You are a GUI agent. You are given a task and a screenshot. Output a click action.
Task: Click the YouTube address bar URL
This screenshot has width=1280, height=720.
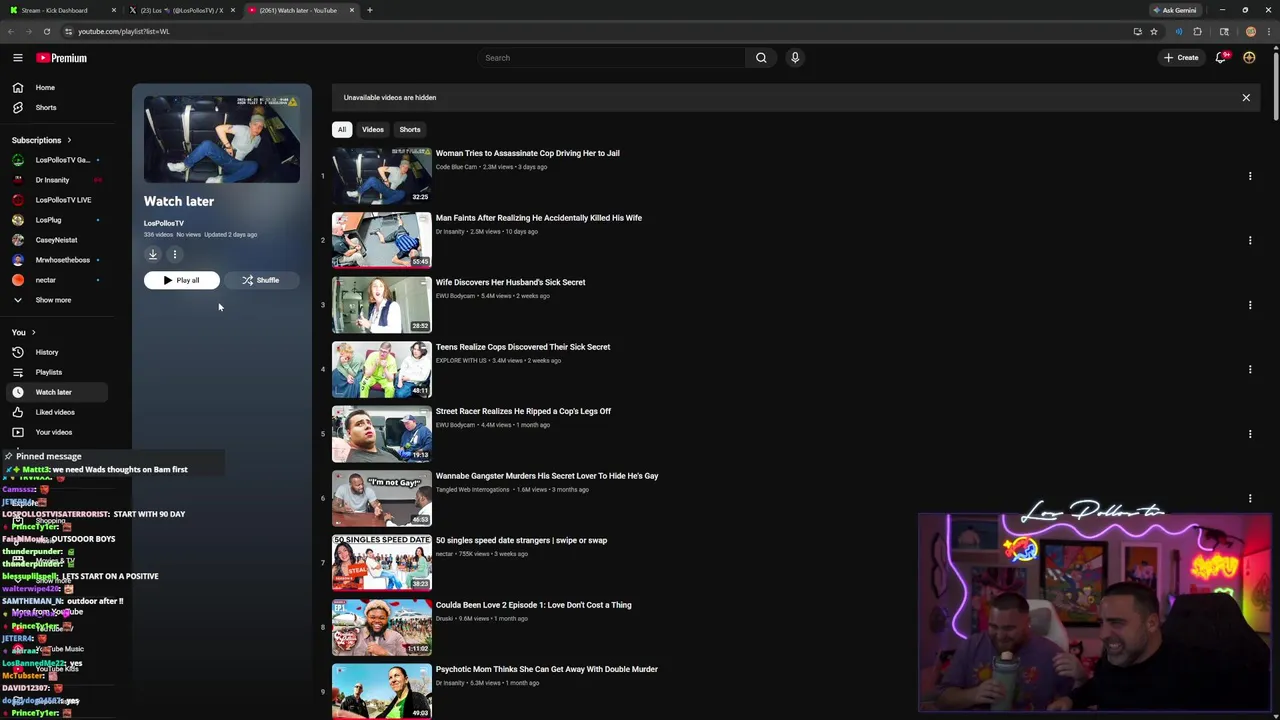tap(124, 31)
